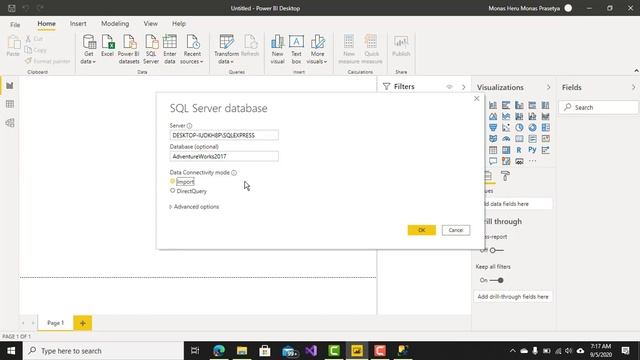Toggle Filters pane visibility eye icon
The width and height of the screenshot is (640, 360).
point(449,87)
